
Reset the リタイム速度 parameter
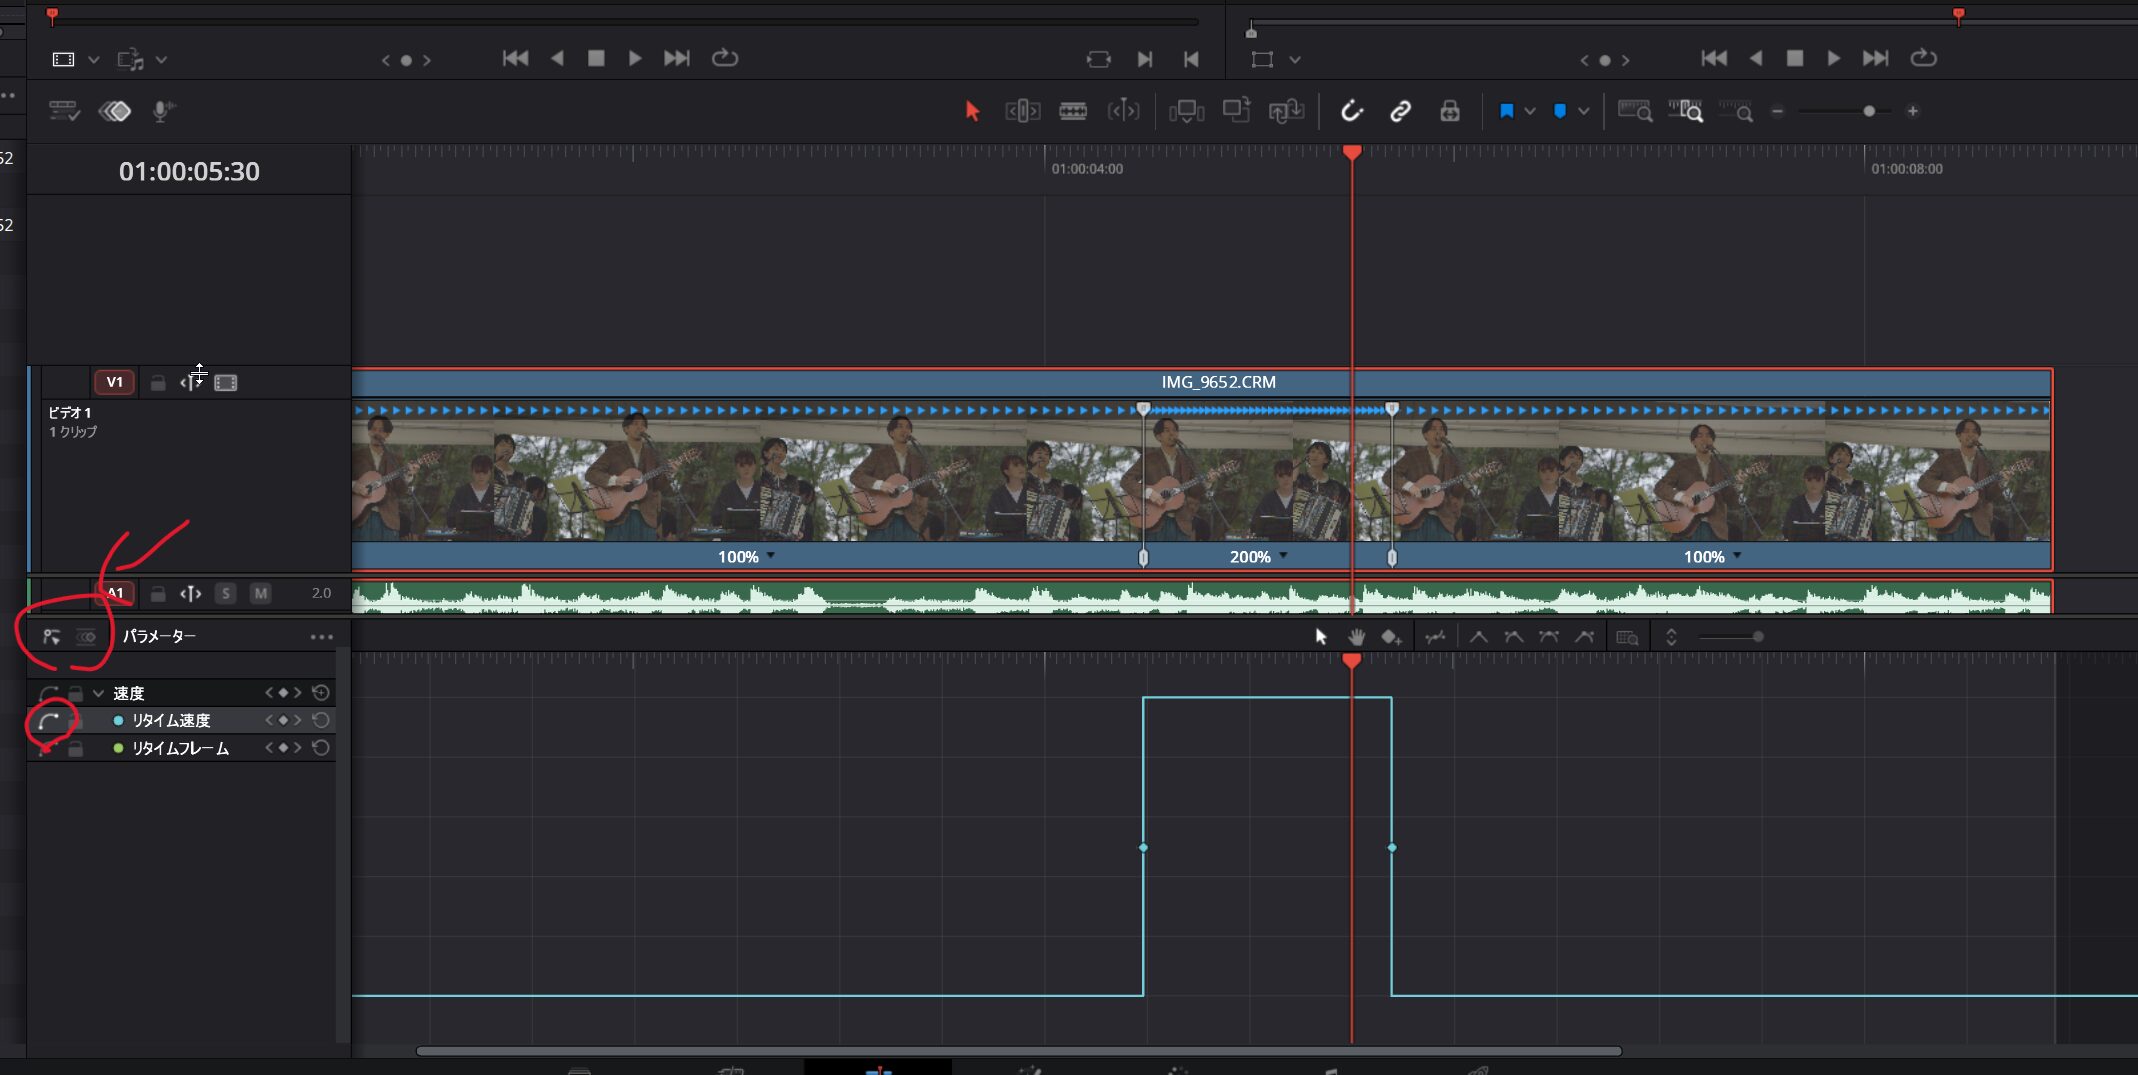(321, 720)
